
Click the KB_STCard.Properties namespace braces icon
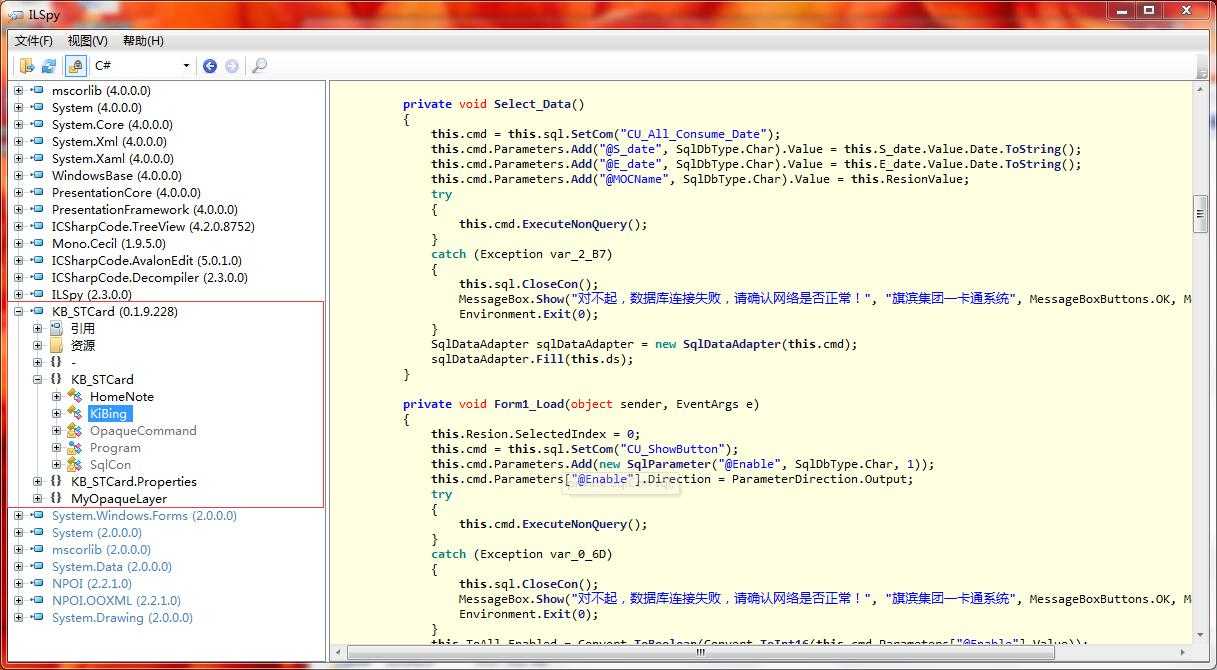[x=56, y=481]
